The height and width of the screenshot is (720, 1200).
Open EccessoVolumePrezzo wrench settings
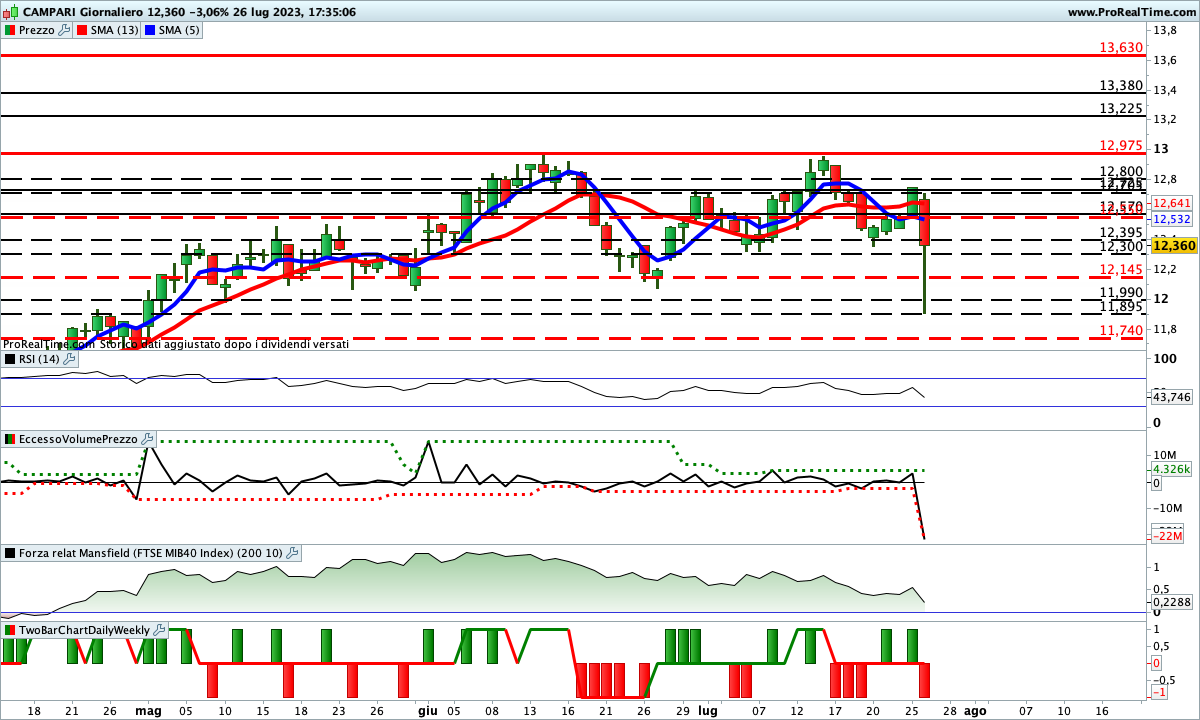point(147,439)
